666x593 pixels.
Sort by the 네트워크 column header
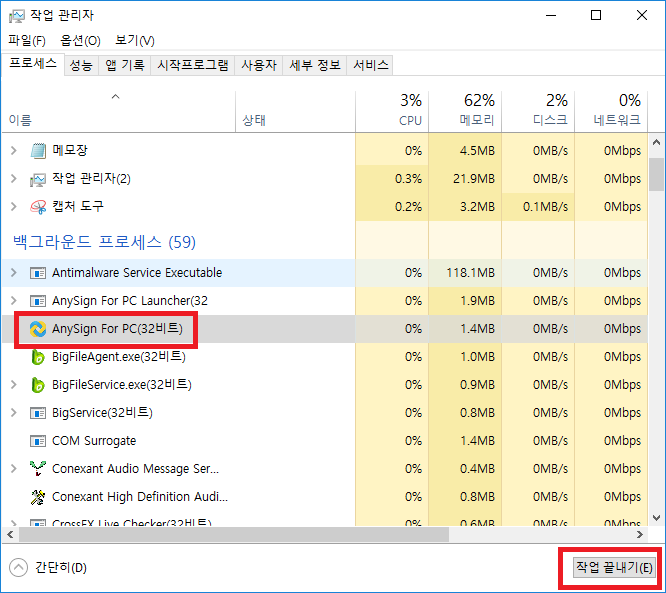[x=611, y=111]
